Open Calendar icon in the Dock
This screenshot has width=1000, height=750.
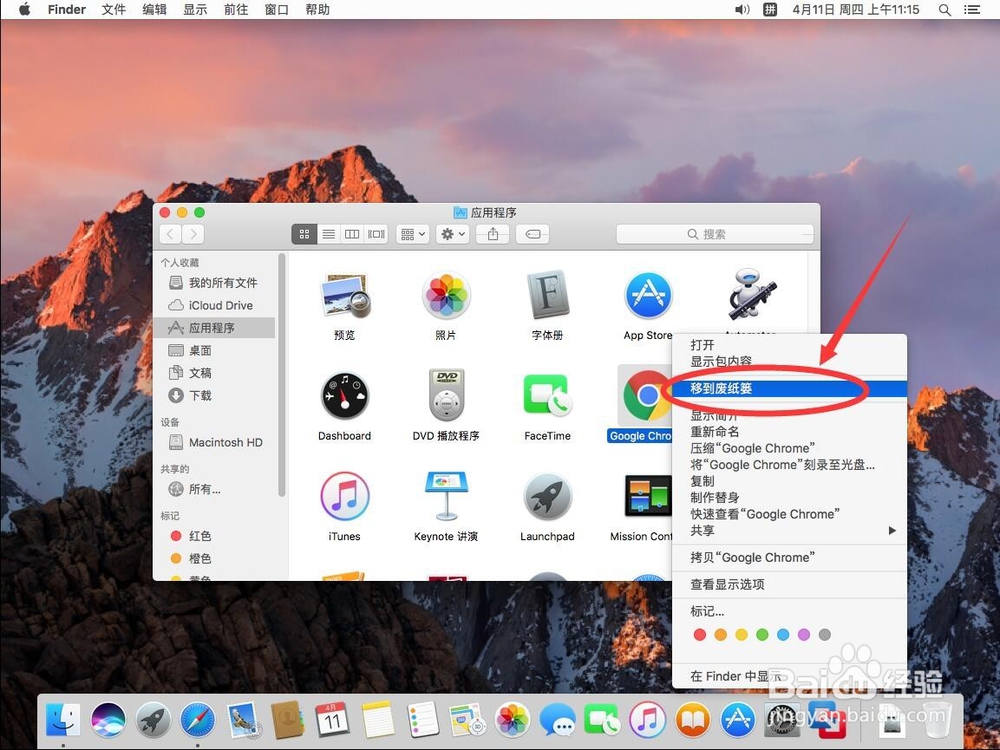point(332,720)
